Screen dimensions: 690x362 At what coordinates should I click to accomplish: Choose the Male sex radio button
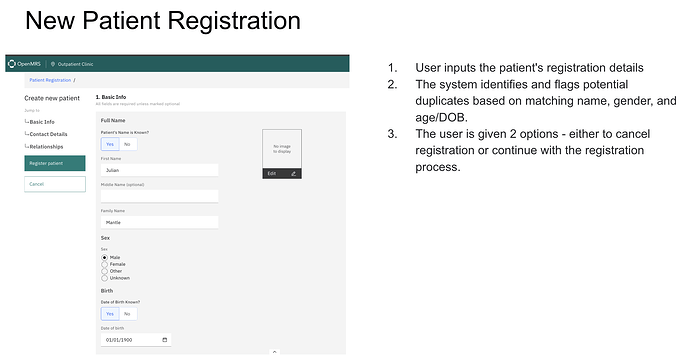pyautogui.click(x=104, y=257)
